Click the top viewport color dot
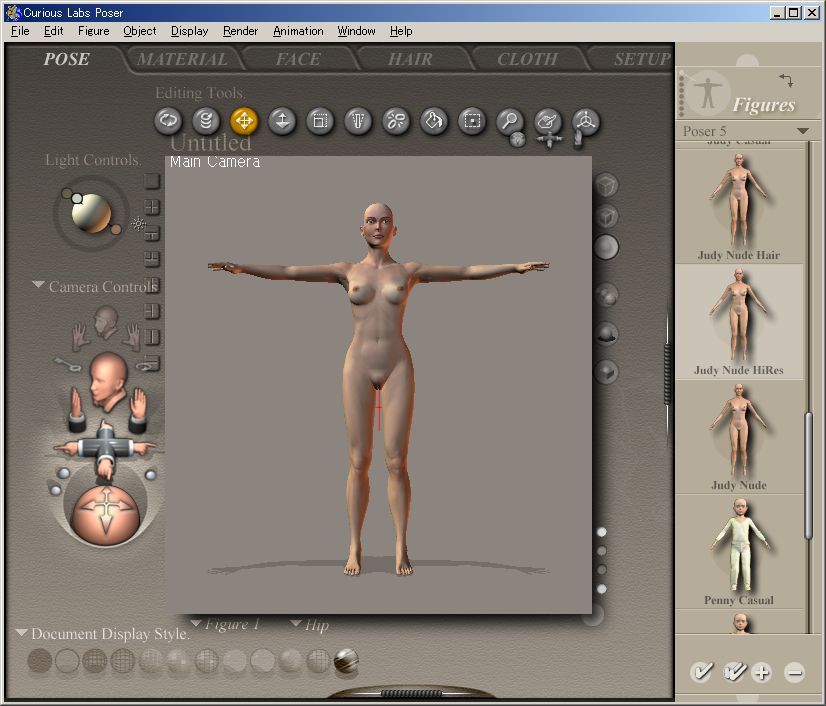Image resolution: width=826 pixels, height=706 pixels. (602, 532)
